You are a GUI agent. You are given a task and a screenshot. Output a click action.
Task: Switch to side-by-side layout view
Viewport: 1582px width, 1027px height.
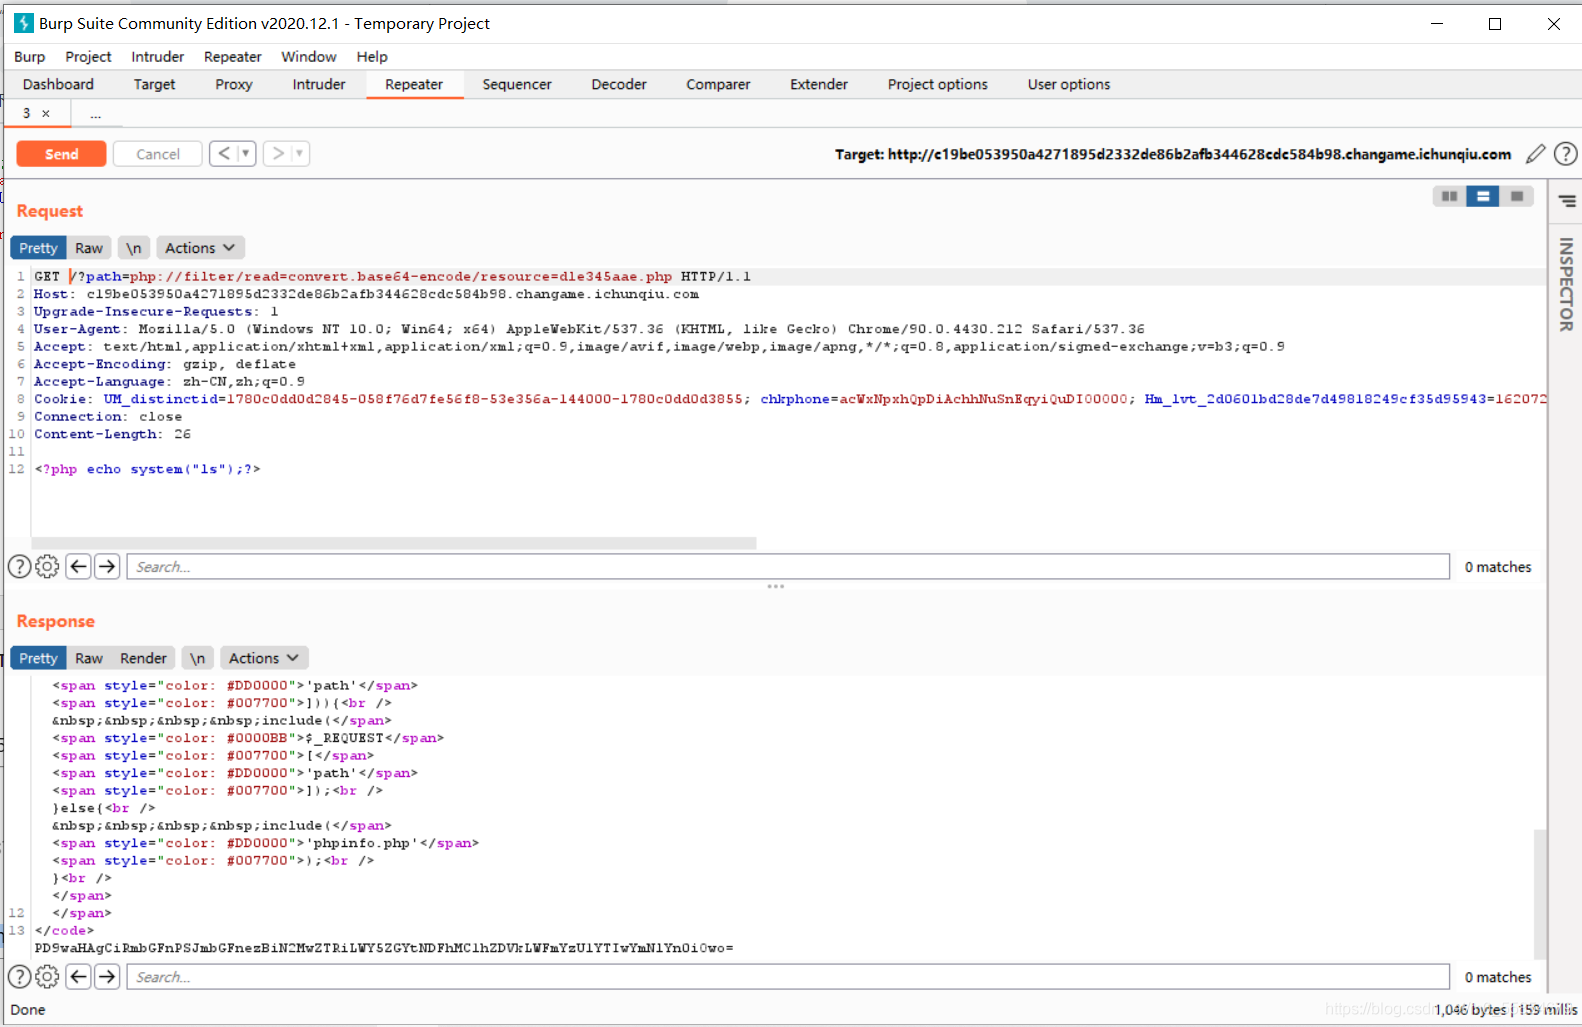(1449, 196)
